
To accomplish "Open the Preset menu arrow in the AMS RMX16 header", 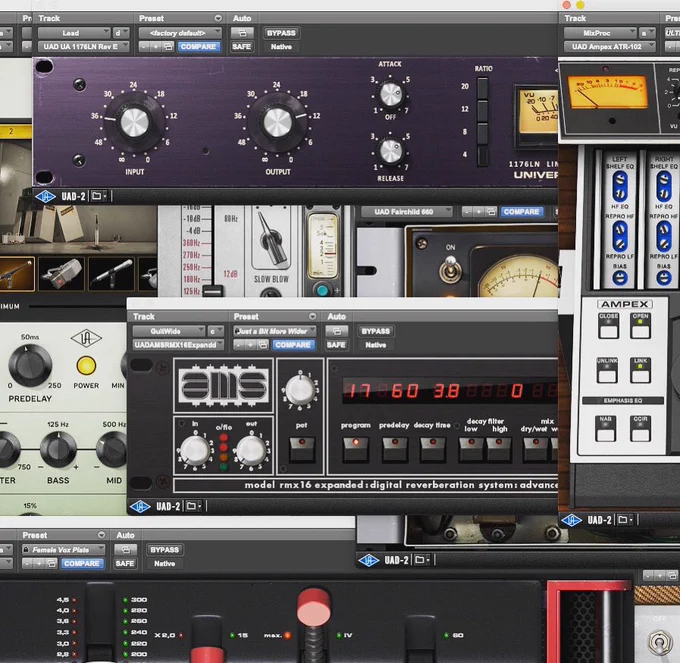I will 312,317.
